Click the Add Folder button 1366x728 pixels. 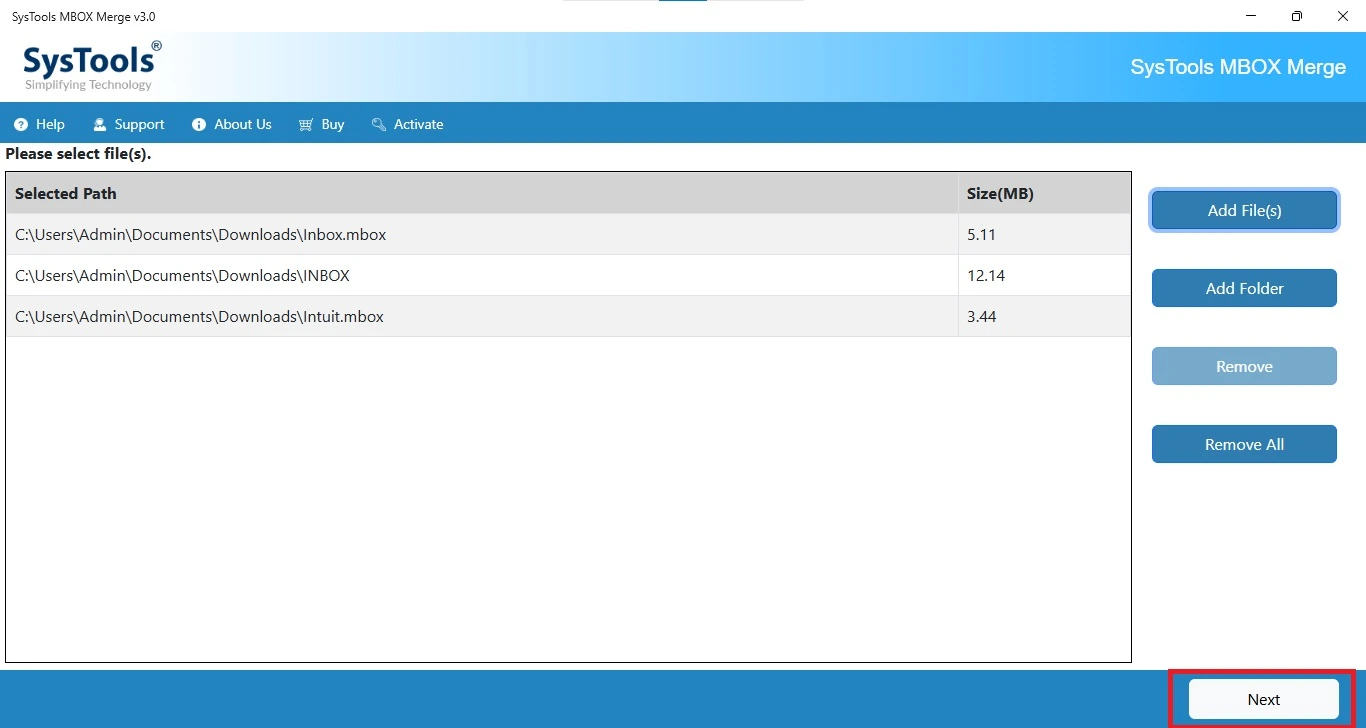coord(1244,288)
